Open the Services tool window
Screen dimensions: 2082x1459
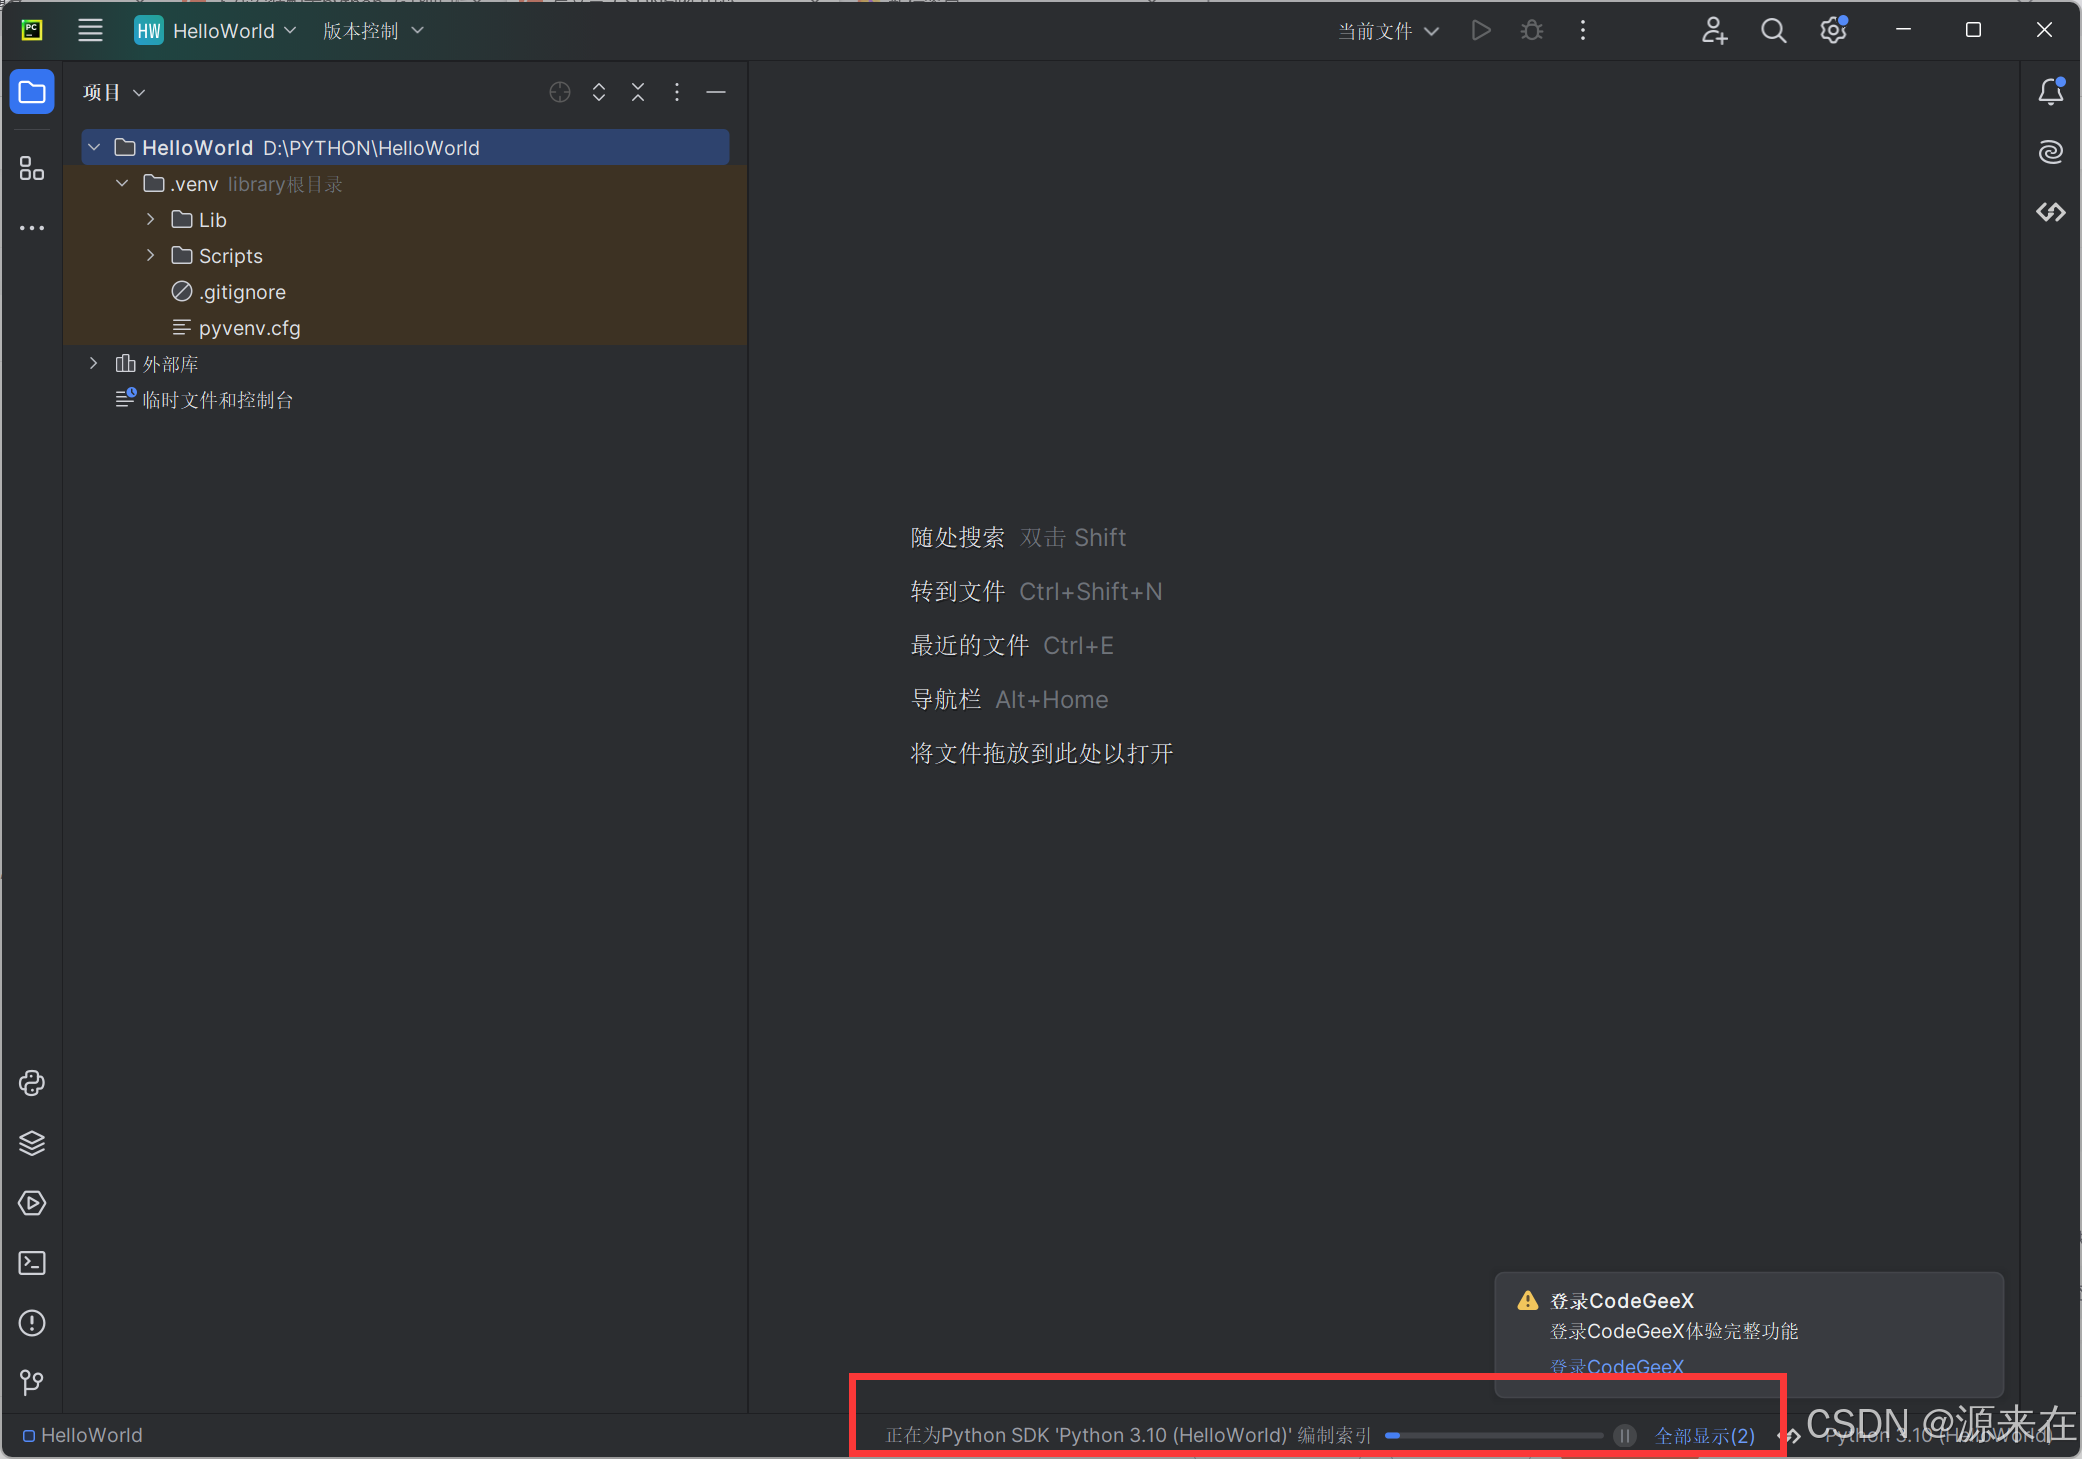coord(31,1203)
